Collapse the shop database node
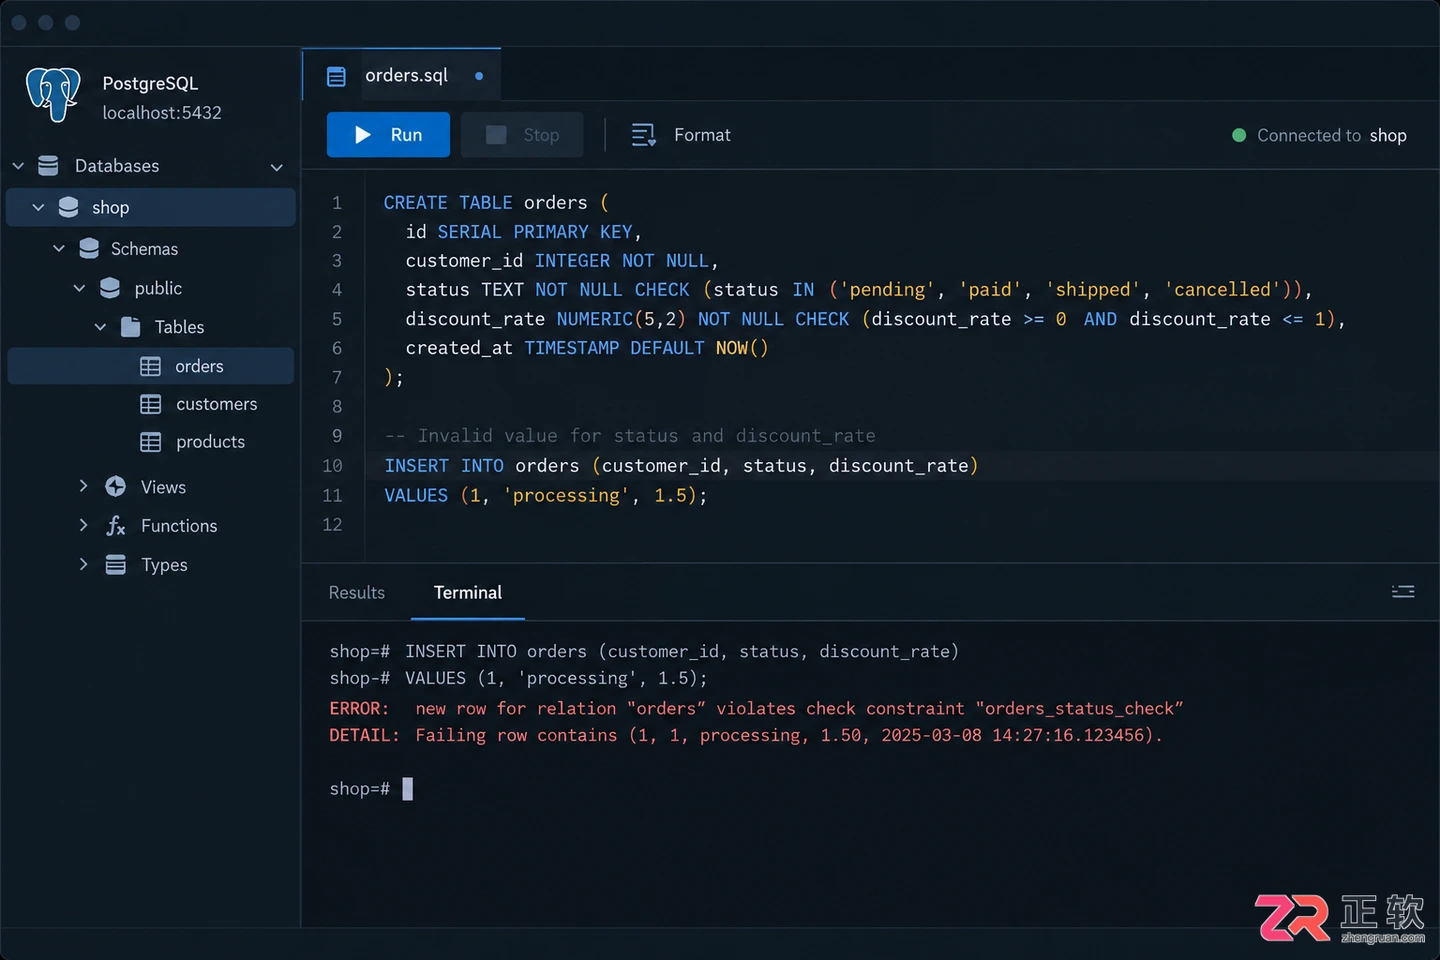Image resolution: width=1440 pixels, height=960 pixels. pyautogui.click(x=38, y=207)
